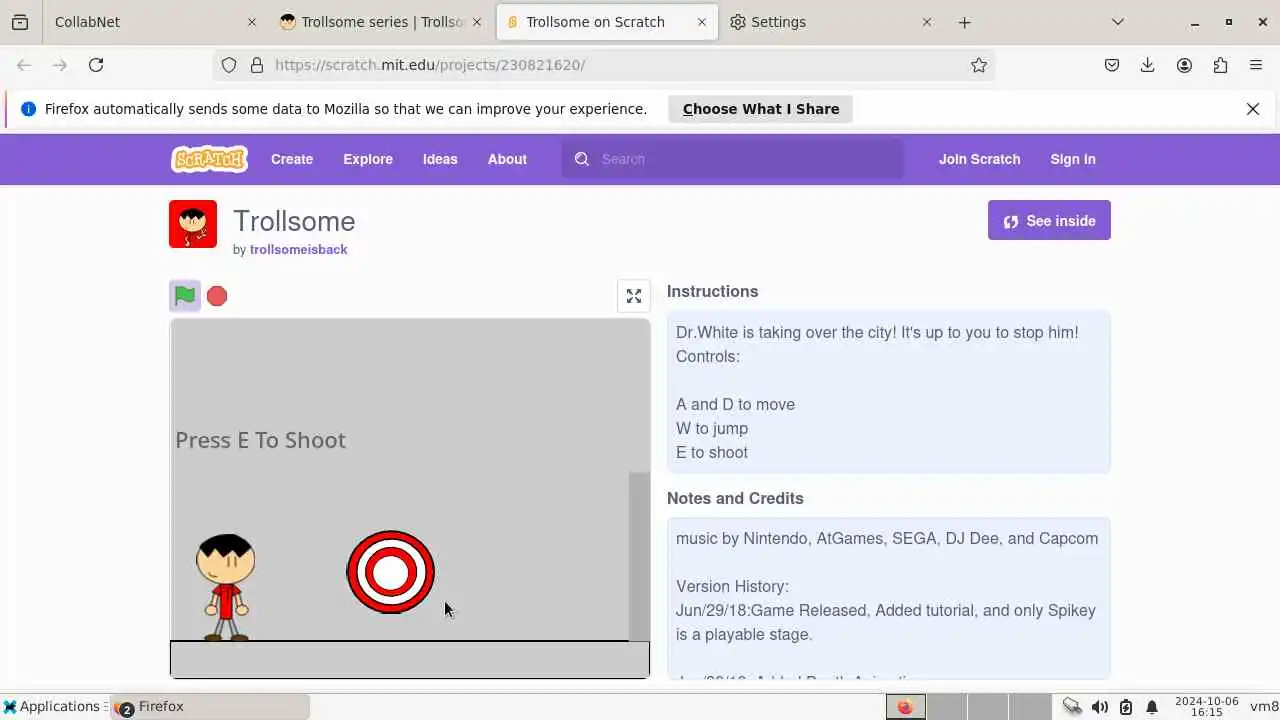The height and width of the screenshot is (720, 1280).
Task: Open Save to Pocket icon
Action: click(1112, 65)
